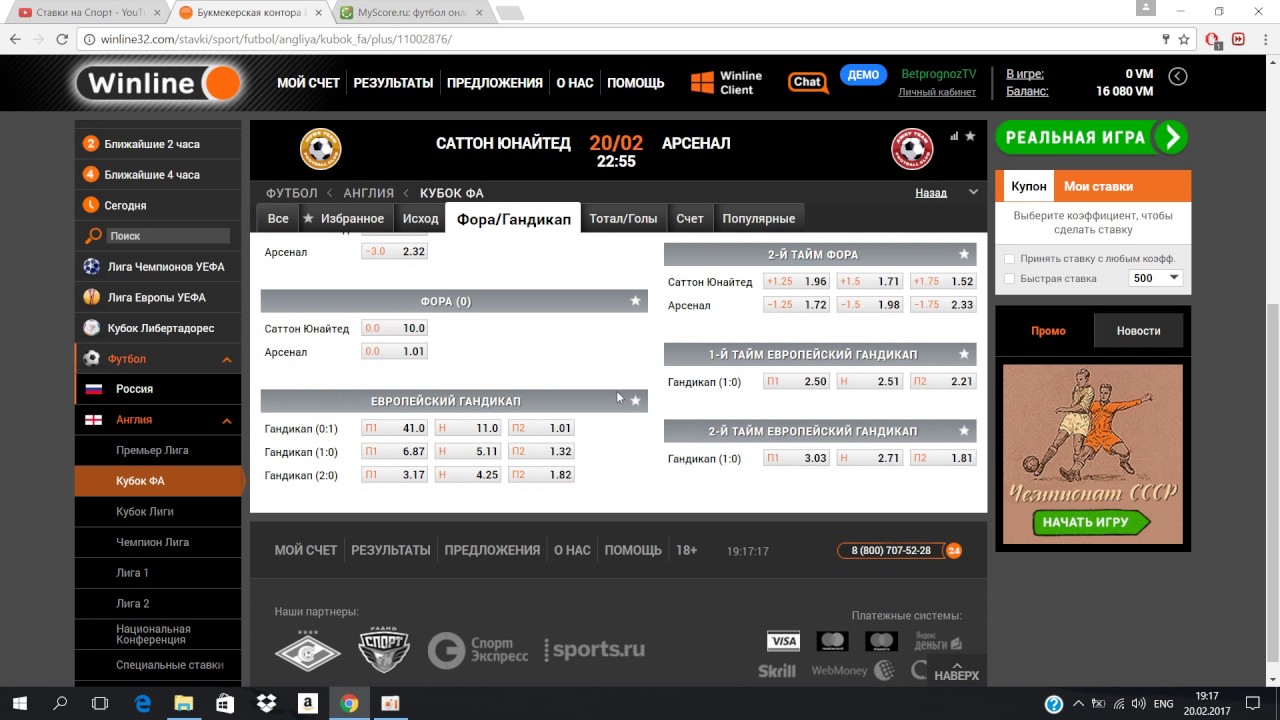Enable the Быстрая ставка checkbox

(x=1009, y=279)
